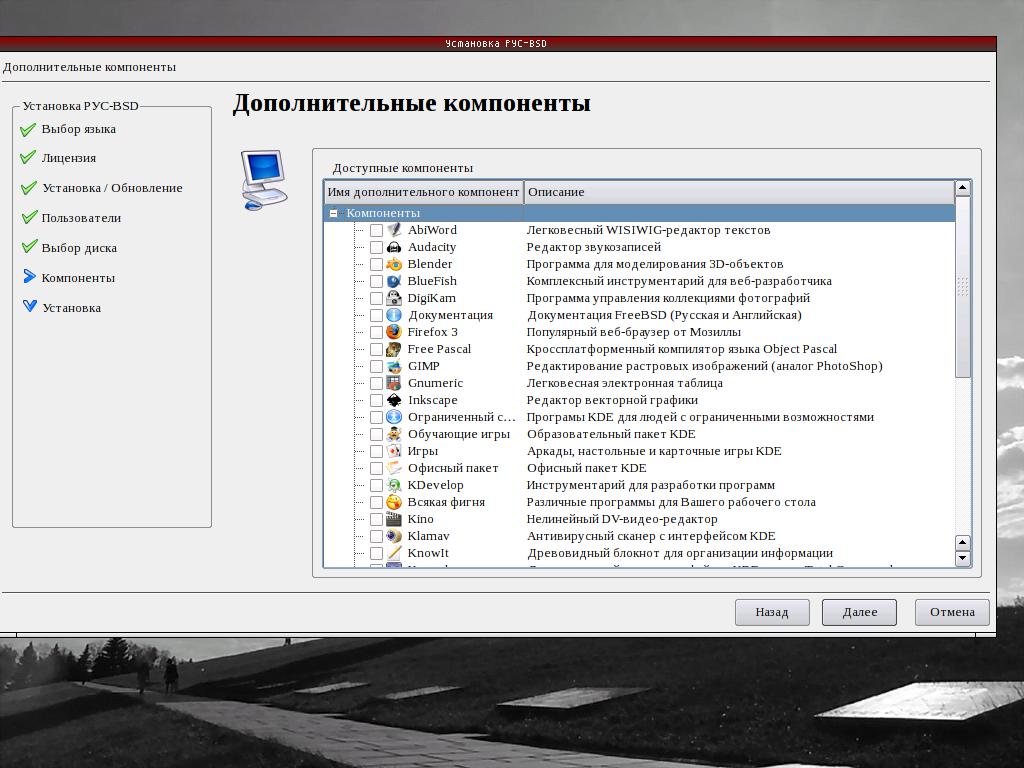
Task: Select the Пользователи step
Action: coord(81,218)
